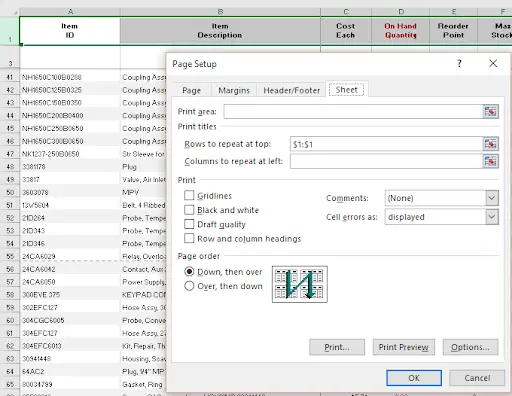Image resolution: width=512 pixels, height=396 pixels.
Task: Click the Columns to repeat range selector icon
Action: 490,161
